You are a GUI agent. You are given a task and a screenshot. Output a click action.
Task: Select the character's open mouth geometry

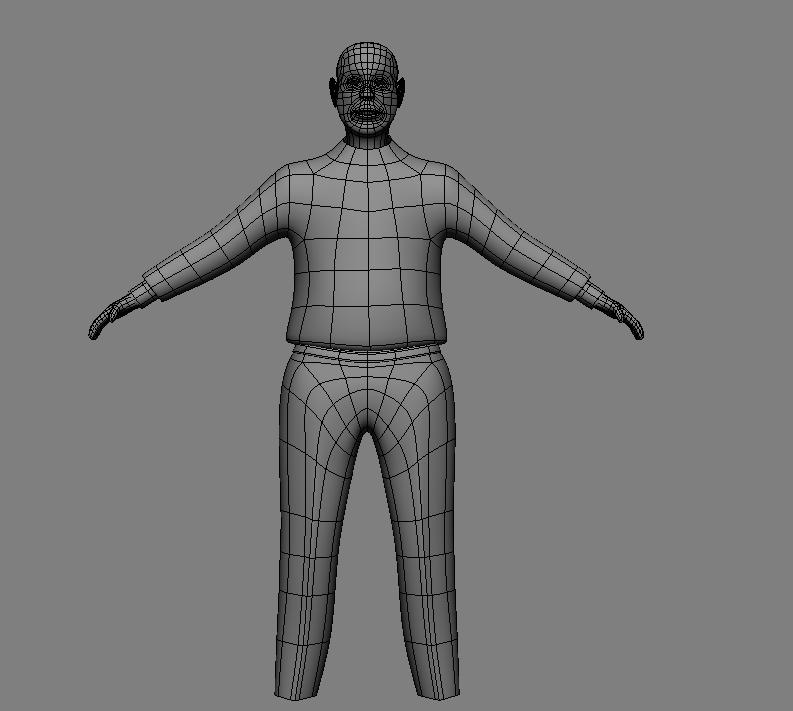(x=368, y=115)
